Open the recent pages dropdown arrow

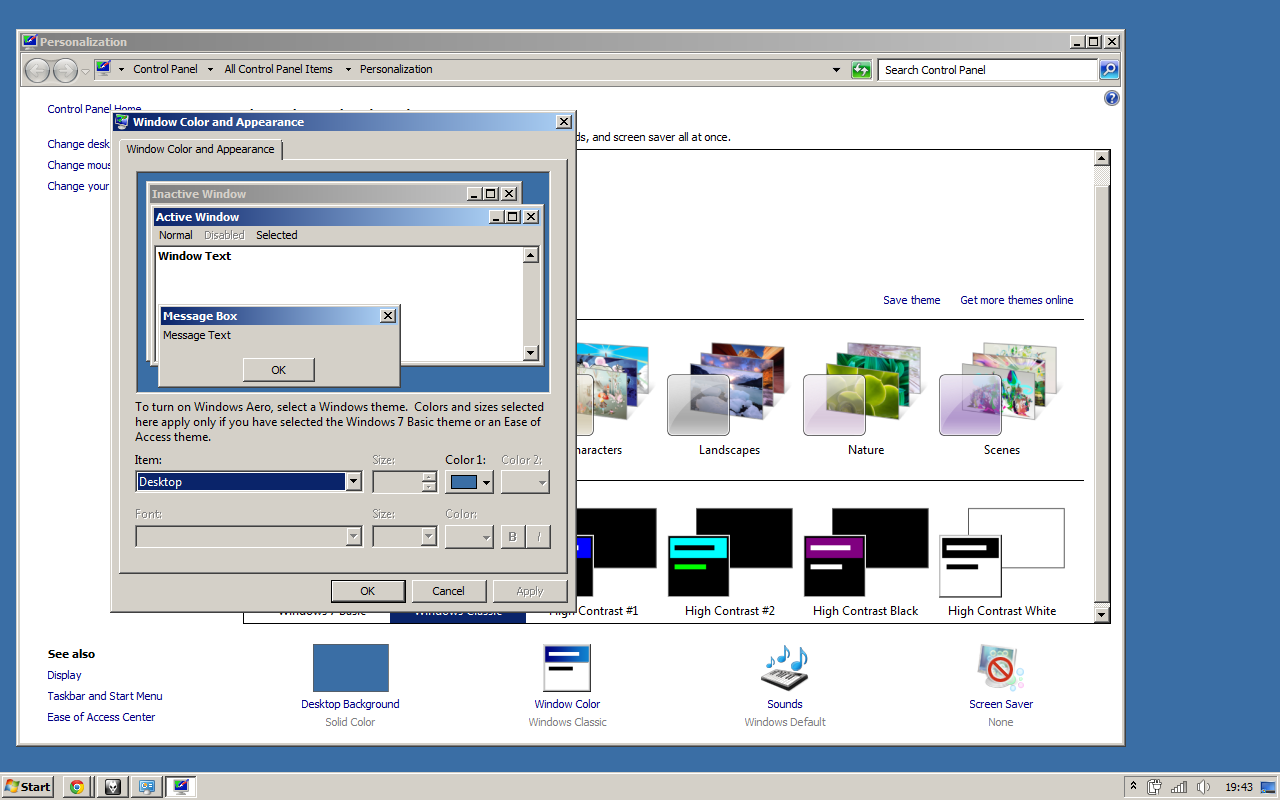click(x=85, y=71)
